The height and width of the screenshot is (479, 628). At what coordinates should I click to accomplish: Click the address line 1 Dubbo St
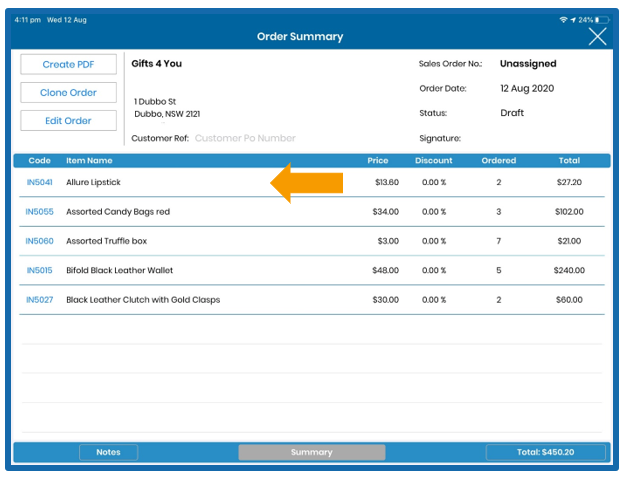155,102
